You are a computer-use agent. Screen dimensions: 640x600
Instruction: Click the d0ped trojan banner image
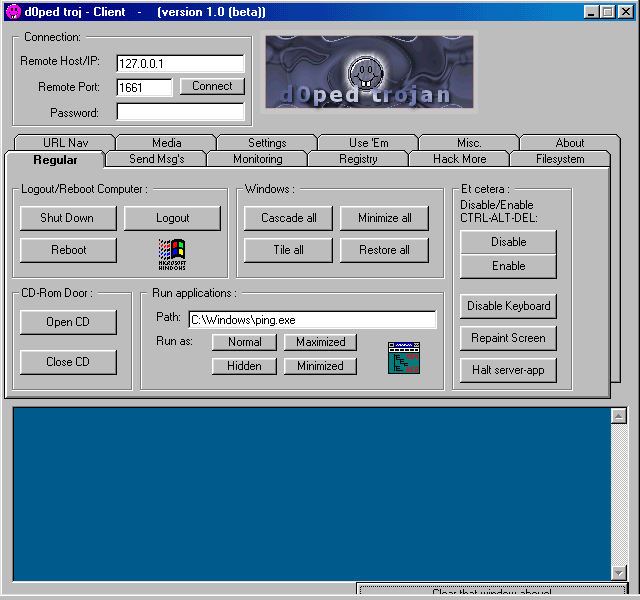tap(369, 72)
